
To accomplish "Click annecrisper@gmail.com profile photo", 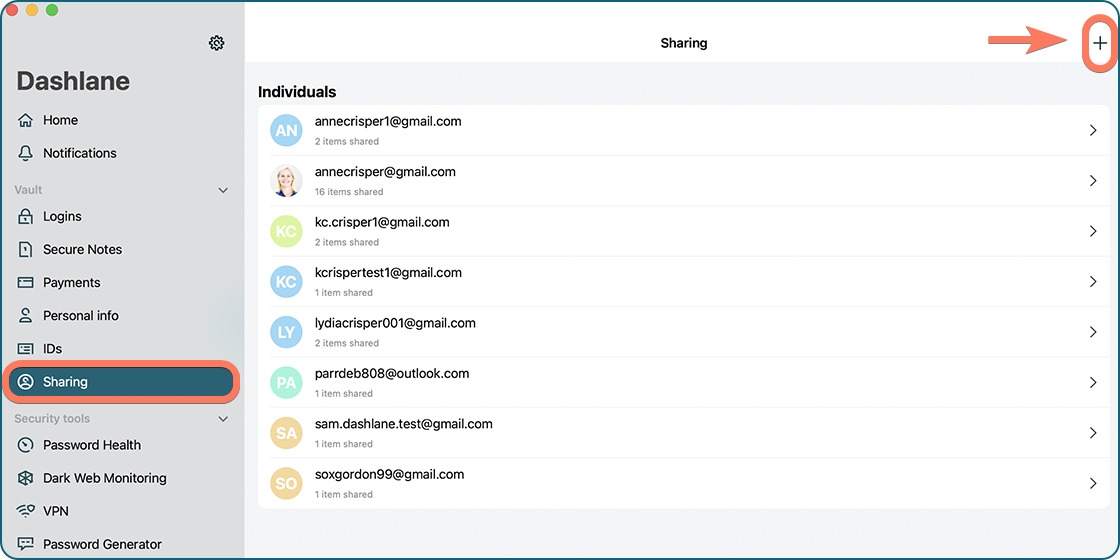I will coord(286,181).
